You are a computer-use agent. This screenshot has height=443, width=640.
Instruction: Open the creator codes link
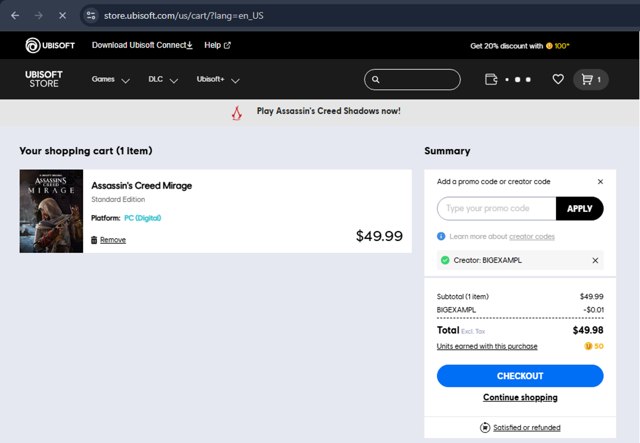click(532, 237)
